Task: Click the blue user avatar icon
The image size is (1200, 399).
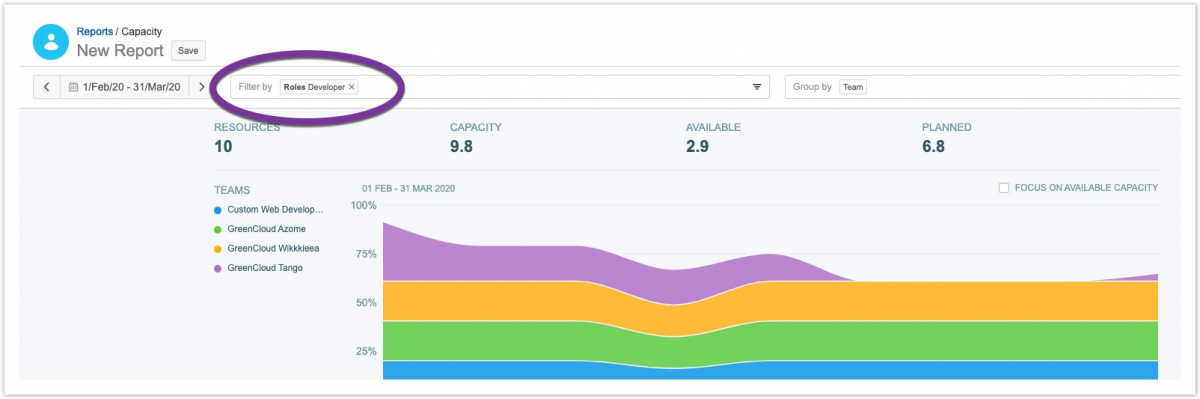Action: [x=50, y=41]
